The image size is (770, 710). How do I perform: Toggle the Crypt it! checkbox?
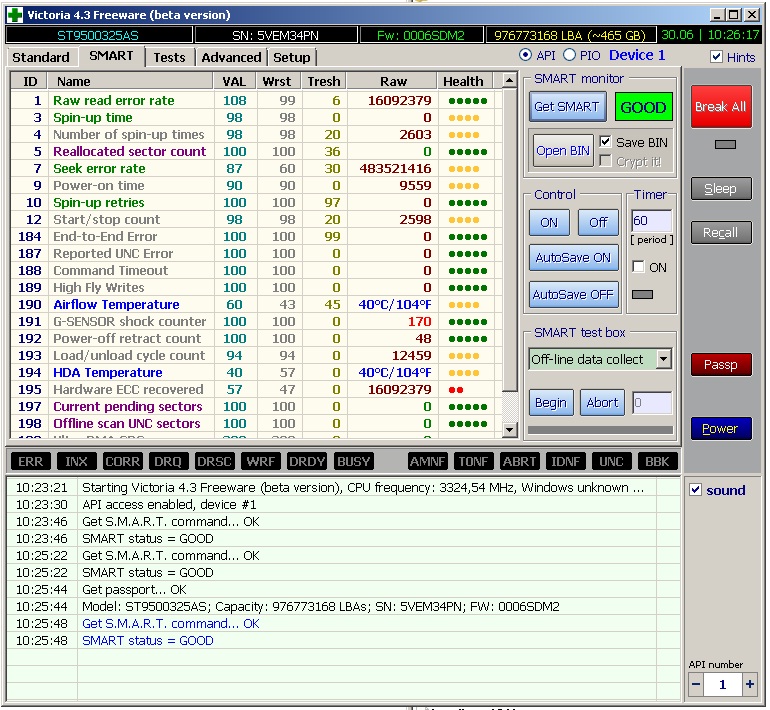click(605, 161)
